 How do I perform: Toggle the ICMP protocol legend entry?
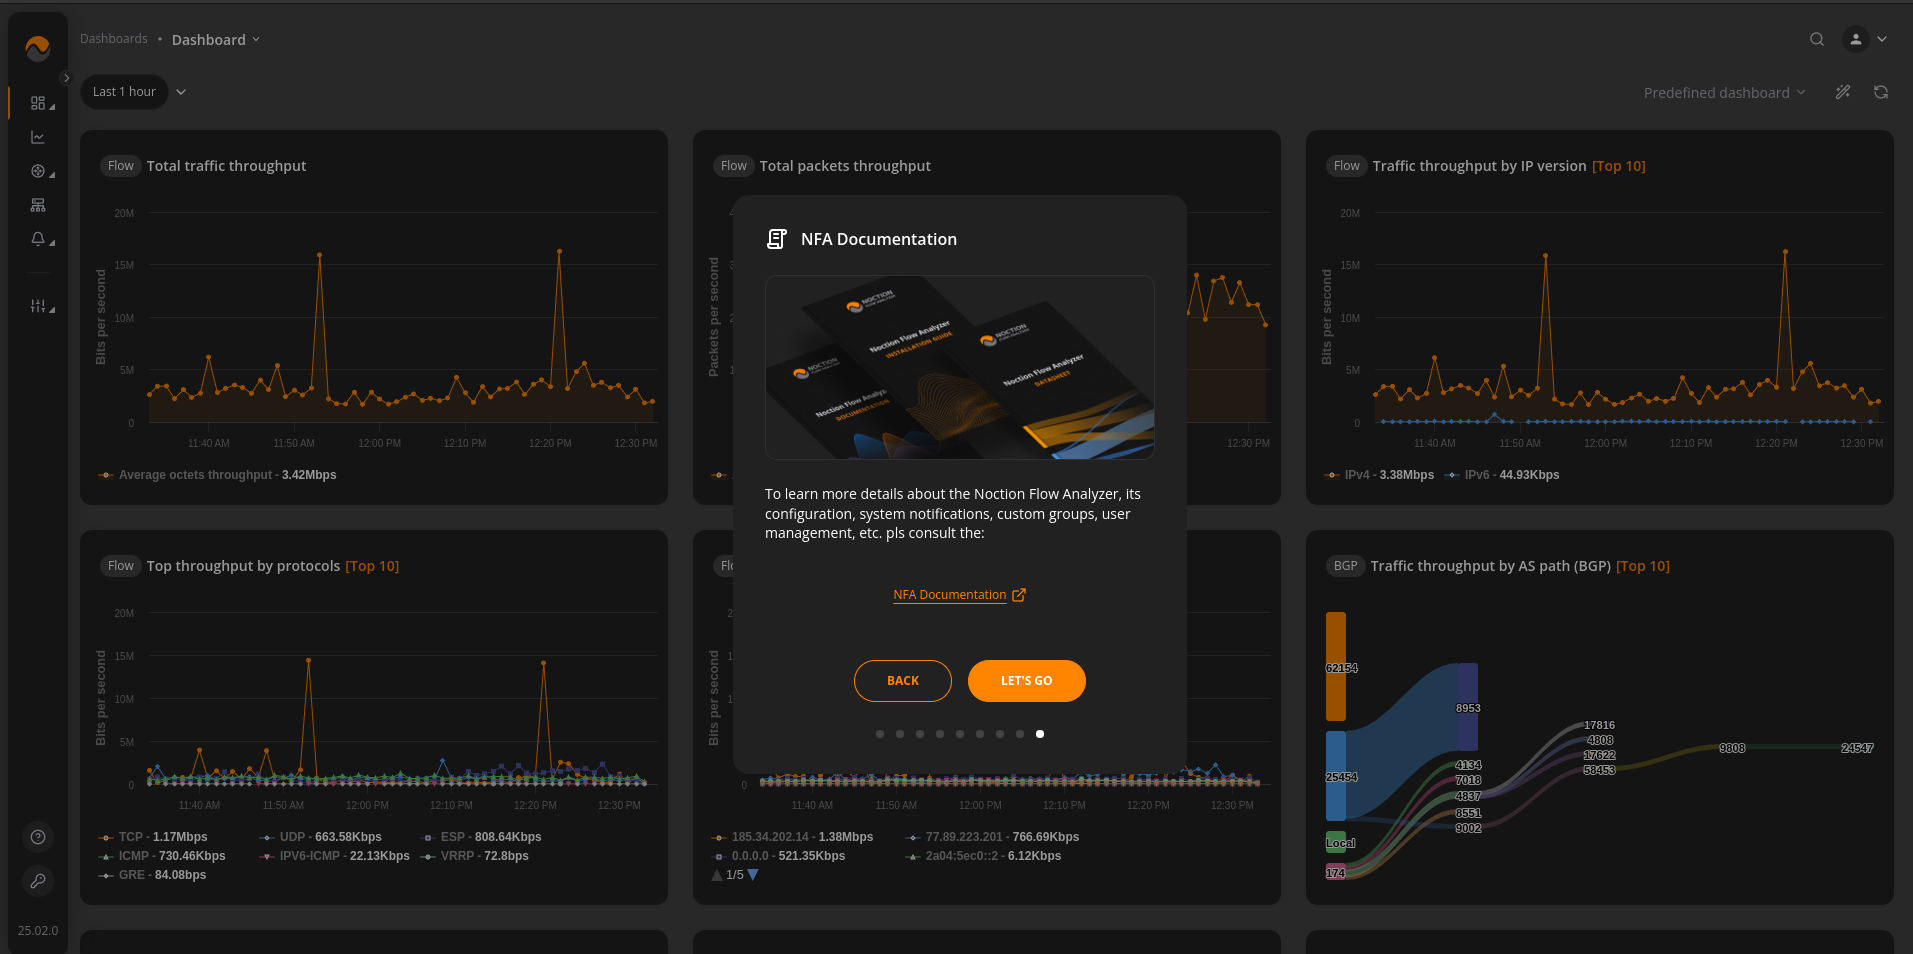[162, 856]
